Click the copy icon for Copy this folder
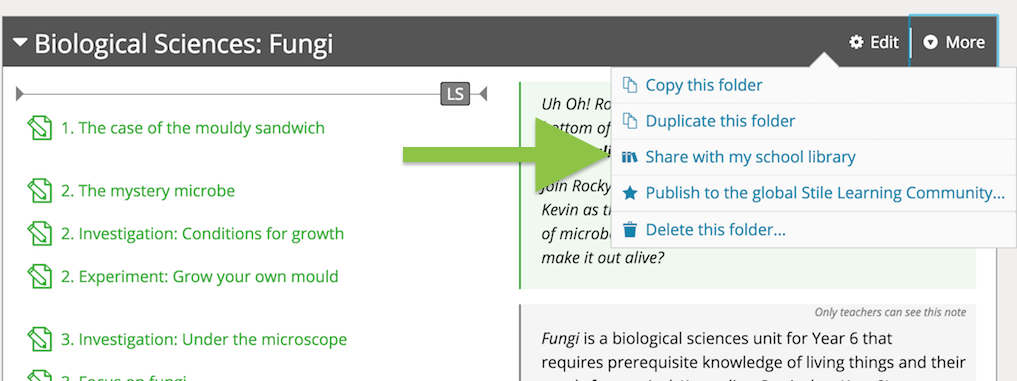1017x381 pixels. 630,85
